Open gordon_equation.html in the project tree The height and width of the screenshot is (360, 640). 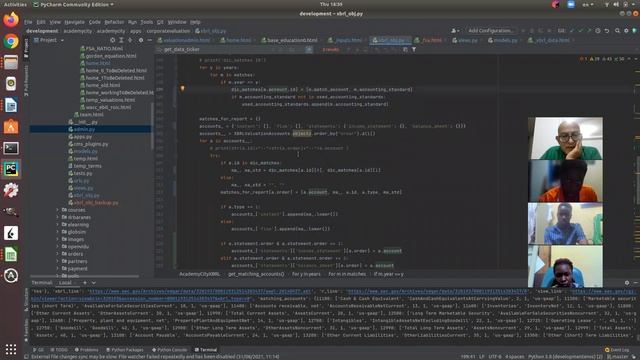click(108, 56)
